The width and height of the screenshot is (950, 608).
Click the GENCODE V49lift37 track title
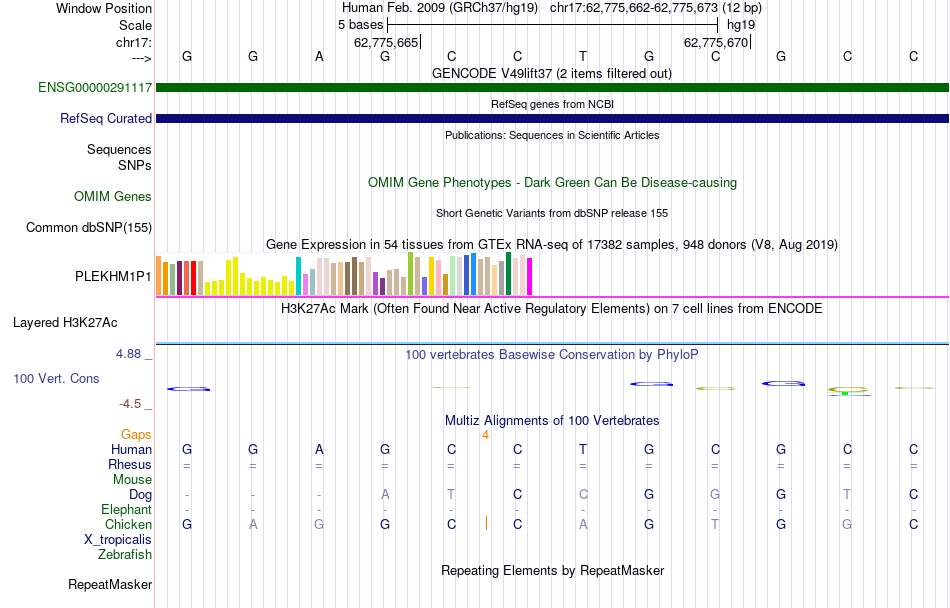tap(551, 73)
